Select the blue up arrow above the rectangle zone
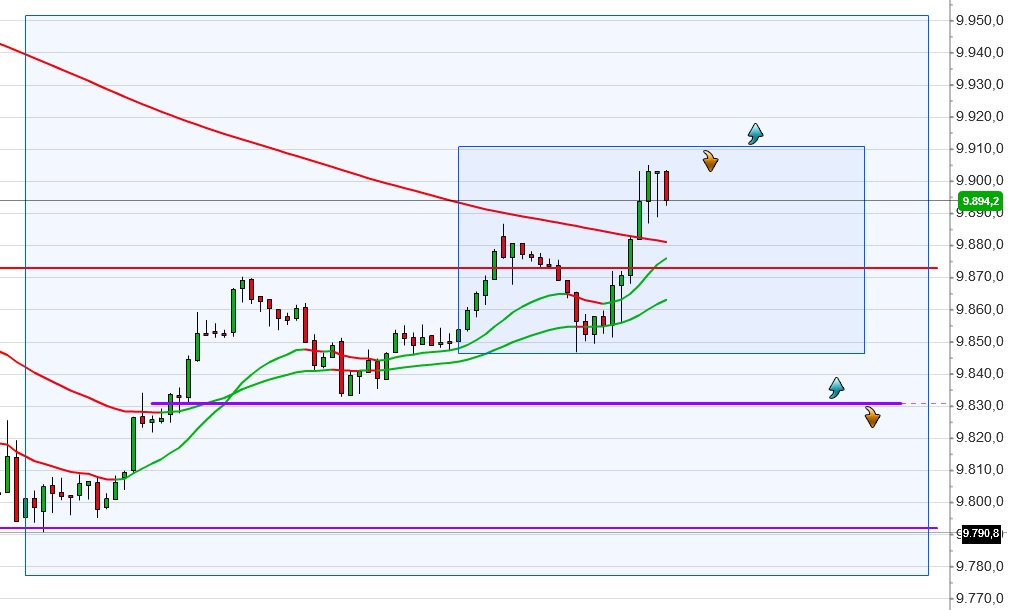1014x610 pixels. pyautogui.click(x=756, y=132)
